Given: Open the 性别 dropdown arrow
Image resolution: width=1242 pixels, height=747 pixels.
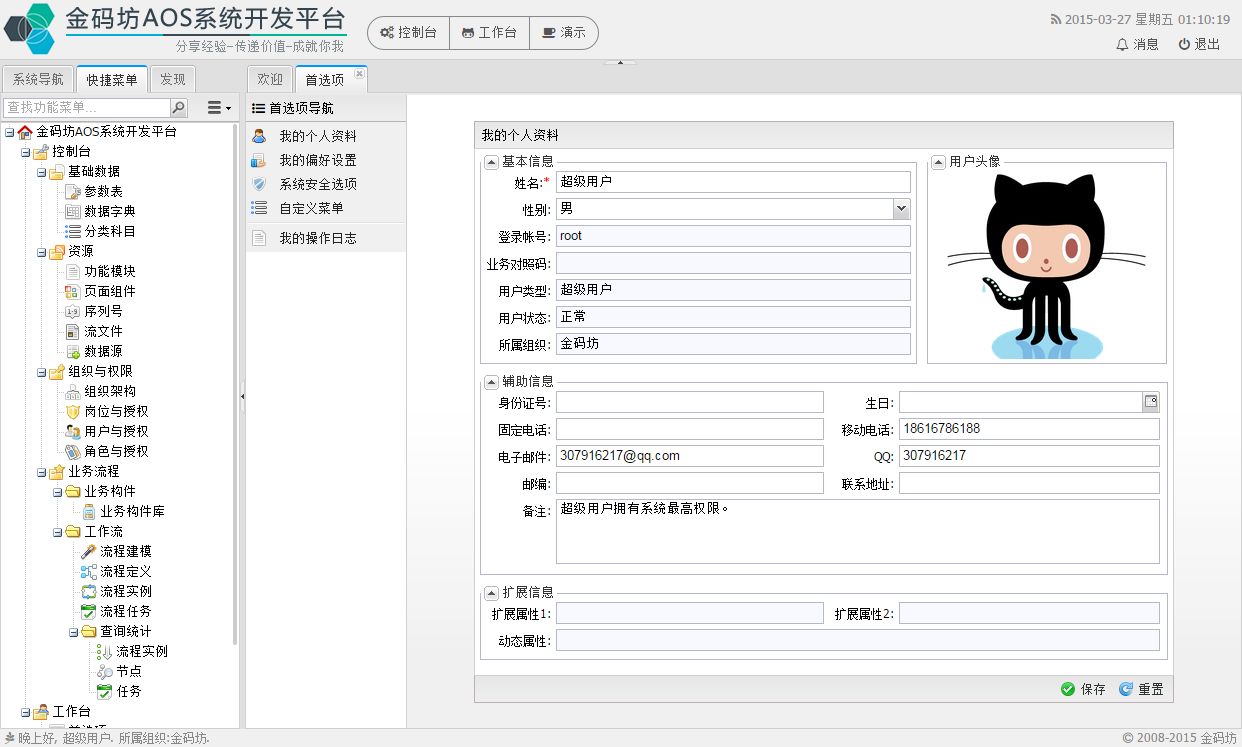Looking at the screenshot, I should [x=901, y=208].
